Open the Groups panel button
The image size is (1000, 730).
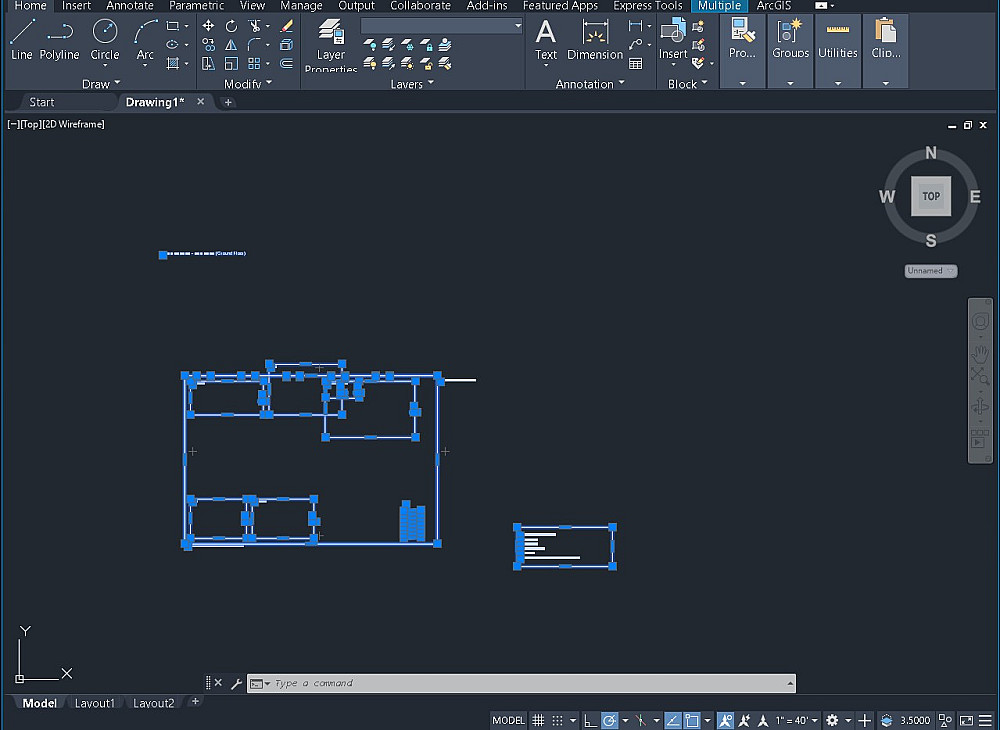(790, 51)
